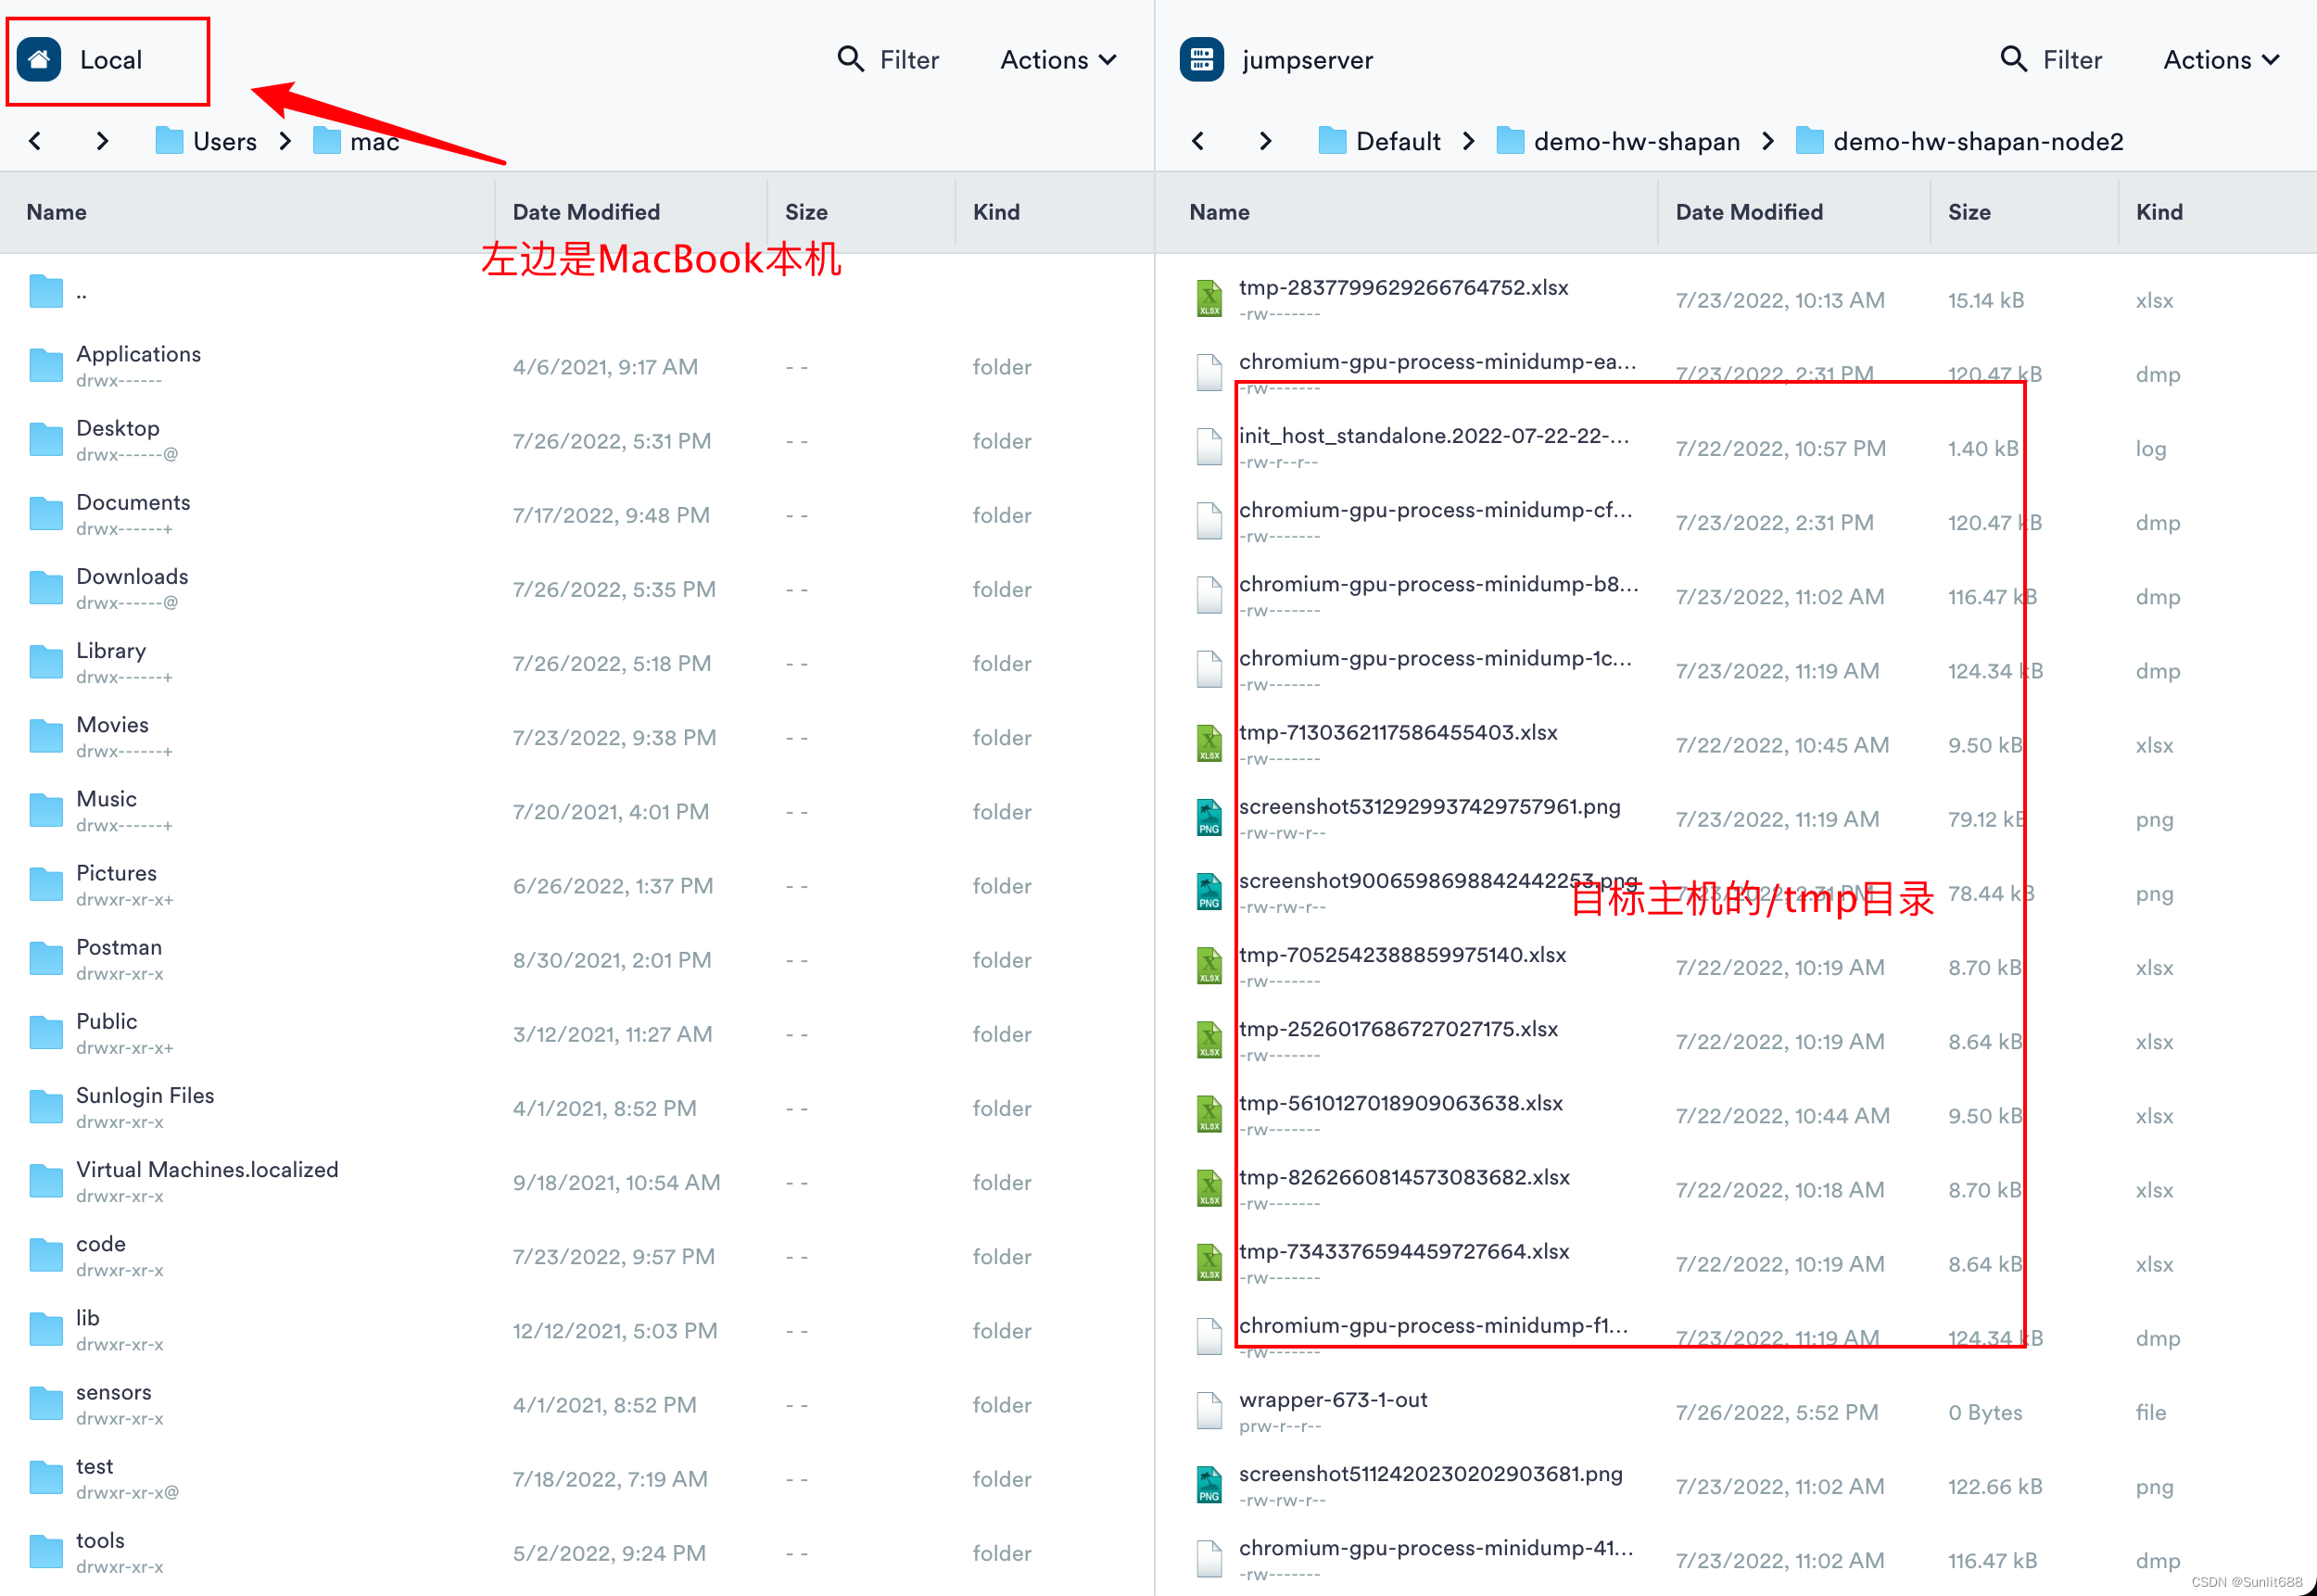This screenshot has width=2317, height=1596.
Task: Click the left pane Filter search icon
Action: pyautogui.click(x=850, y=60)
